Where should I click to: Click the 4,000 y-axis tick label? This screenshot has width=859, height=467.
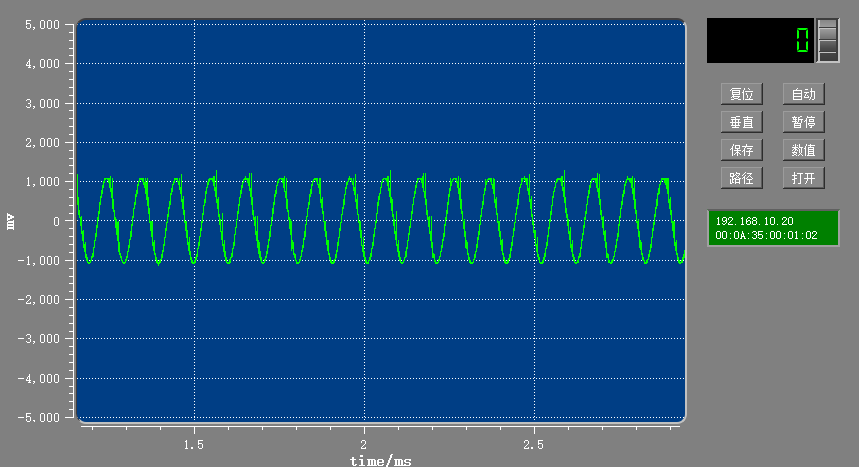tap(42, 64)
